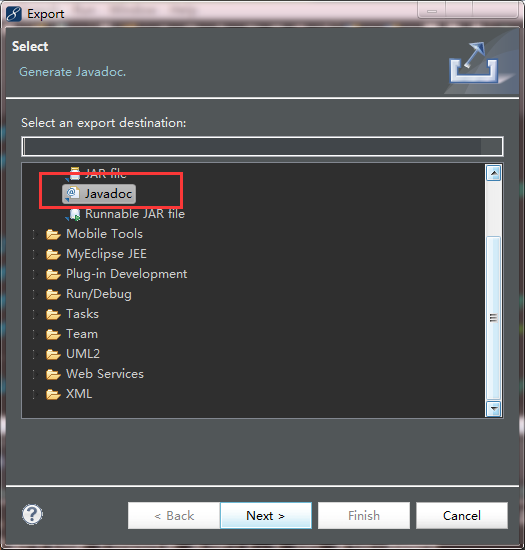The height and width of the screenshot is (550, 525).
Task: Click the Plug-in Development folder icon
Action: pyautogui.click(x=53, y=274)
